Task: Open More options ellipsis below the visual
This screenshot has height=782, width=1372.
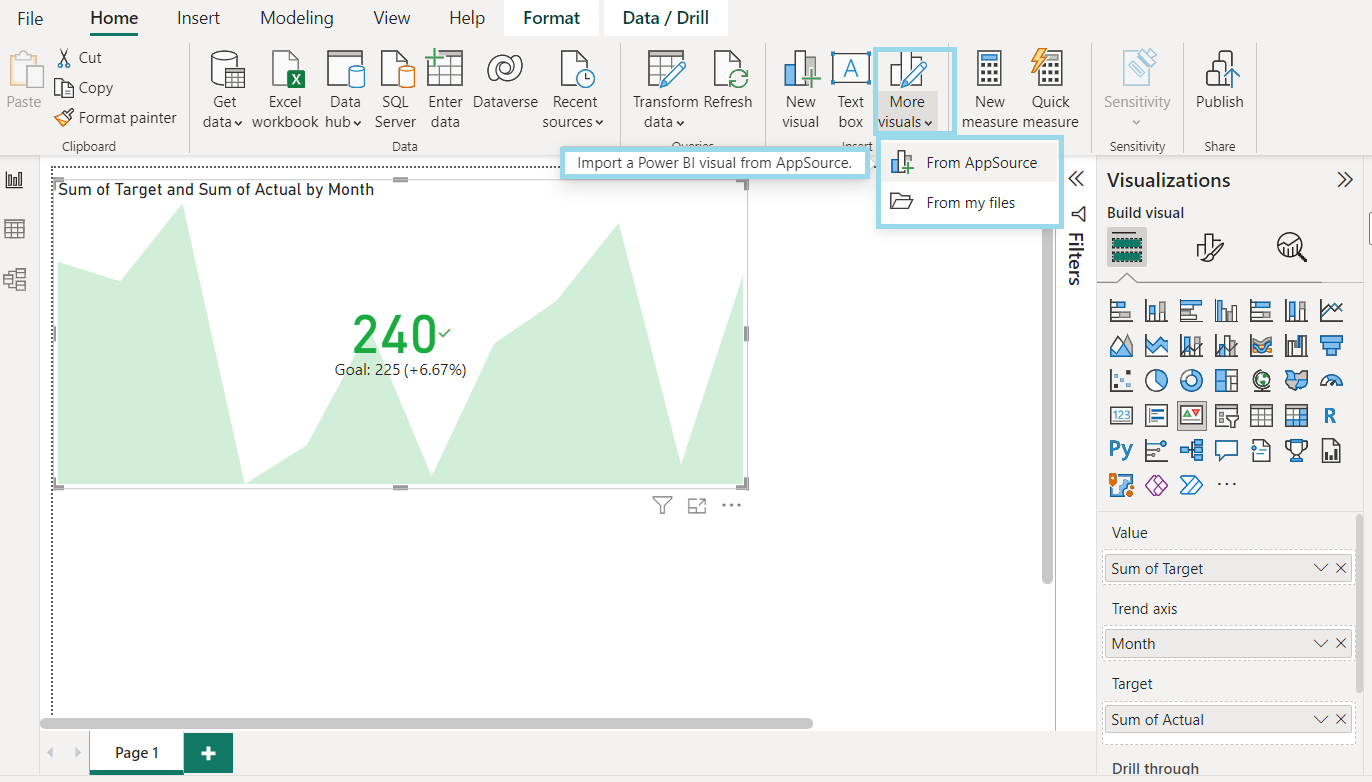Action: point(732,505)
